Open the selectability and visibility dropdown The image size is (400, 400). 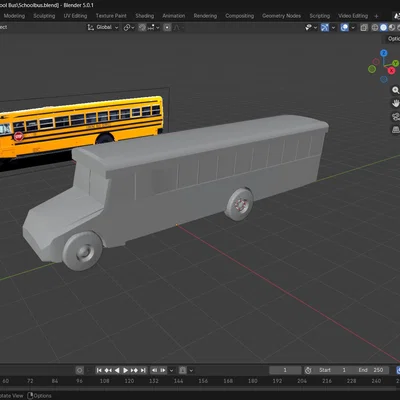311,28
